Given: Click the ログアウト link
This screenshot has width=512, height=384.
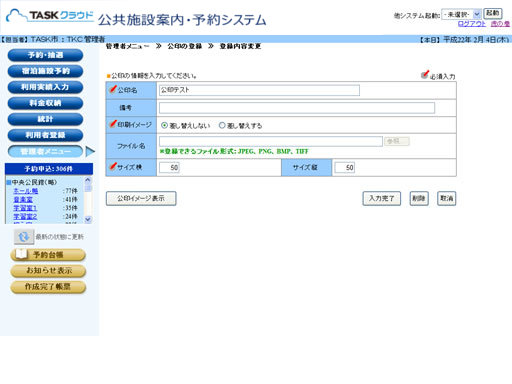Looking at the screenshot, I should [x=472, y=24].
